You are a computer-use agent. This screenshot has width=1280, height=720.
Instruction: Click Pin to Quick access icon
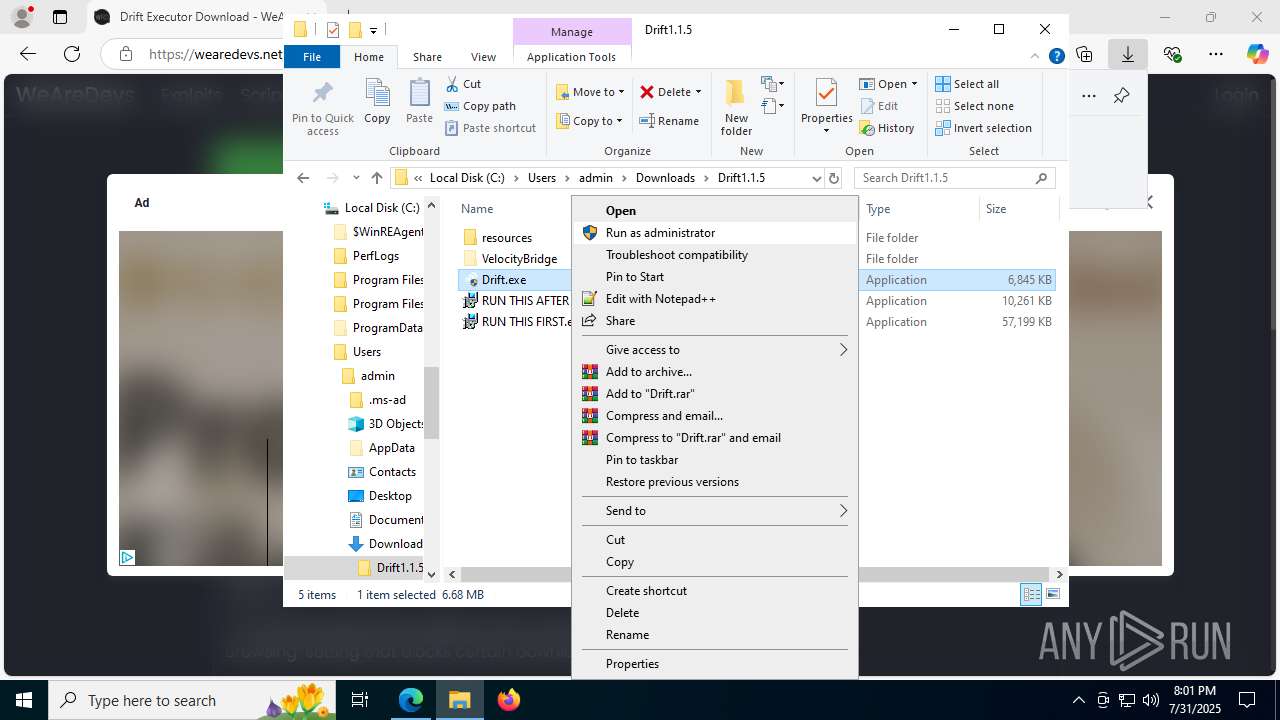(x=322, y=95)
